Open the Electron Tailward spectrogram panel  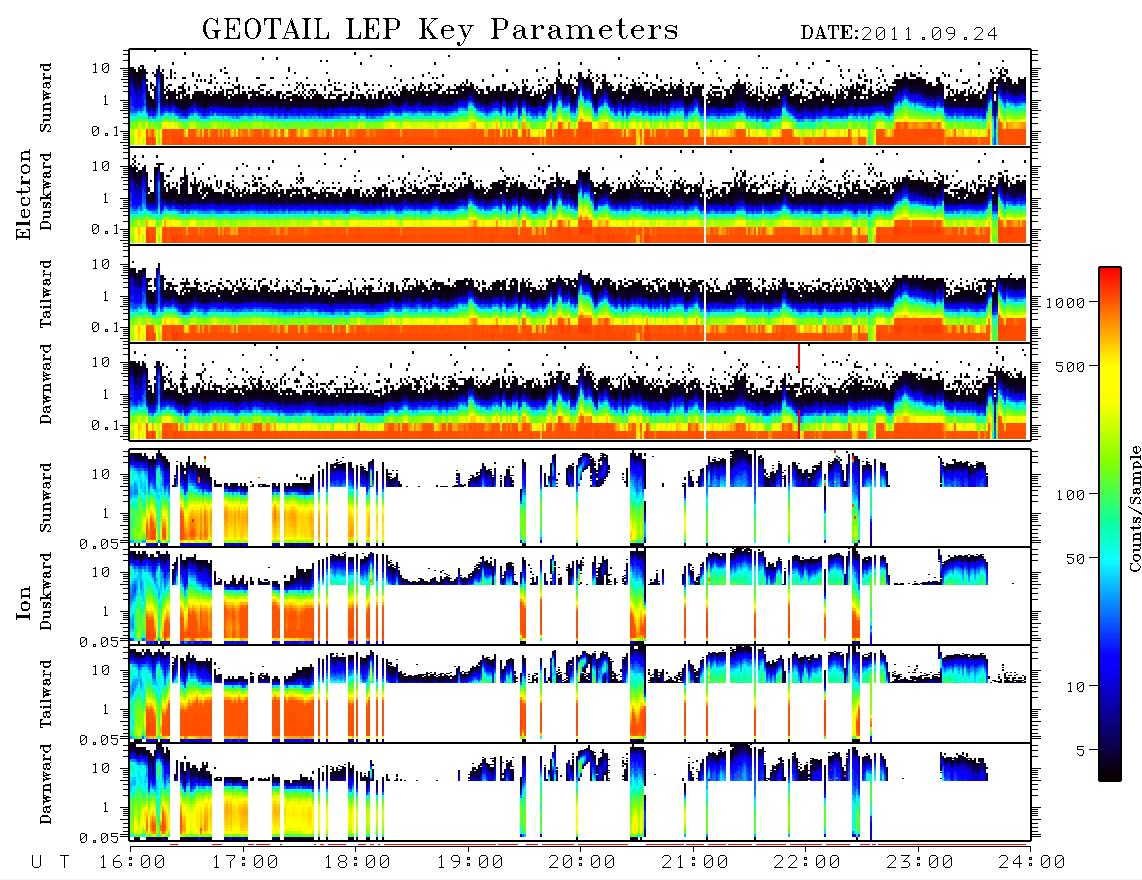(x=580, y=294)
